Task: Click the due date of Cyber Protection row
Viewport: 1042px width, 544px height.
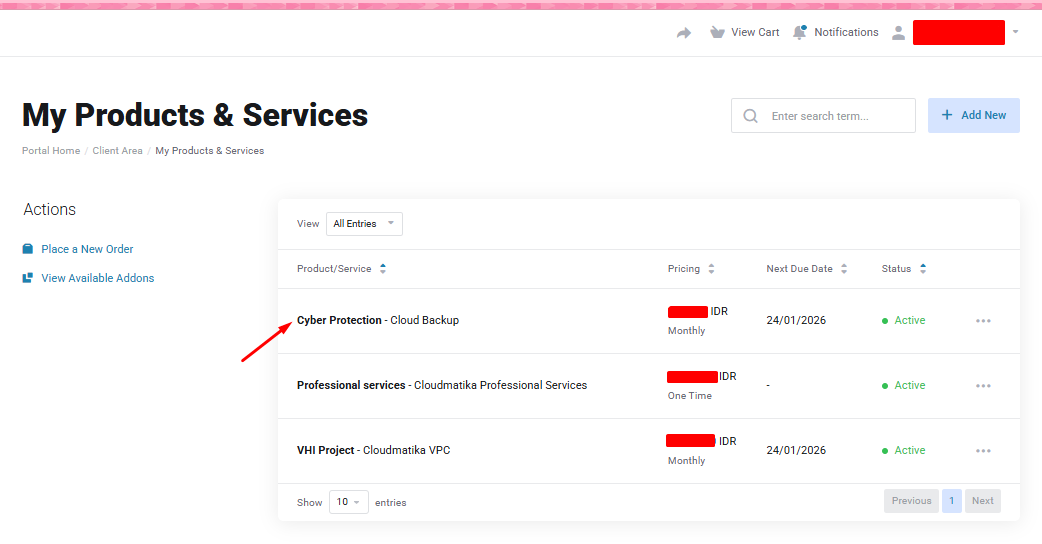Action: tap(796, 320)
